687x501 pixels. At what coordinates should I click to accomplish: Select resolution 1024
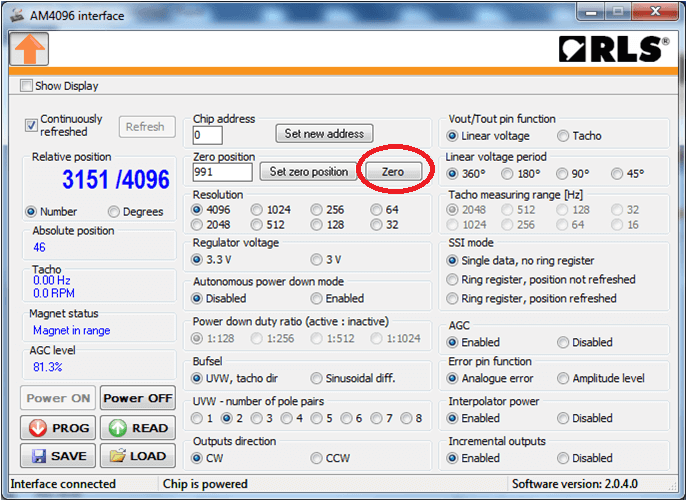point(271,210)
